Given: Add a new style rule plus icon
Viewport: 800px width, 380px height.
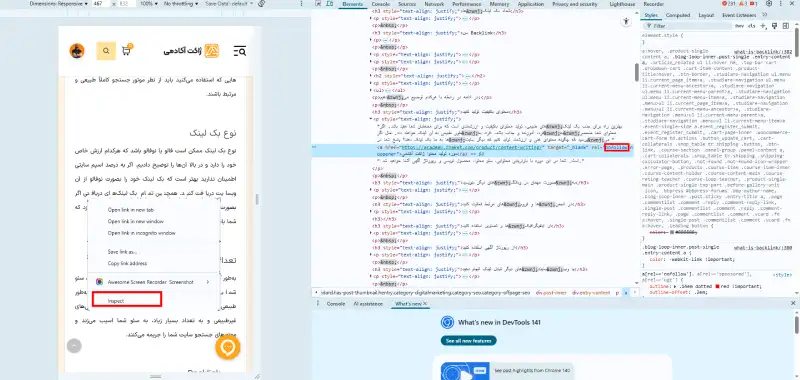Looking at the screenshot, I should tap(763, 26).
